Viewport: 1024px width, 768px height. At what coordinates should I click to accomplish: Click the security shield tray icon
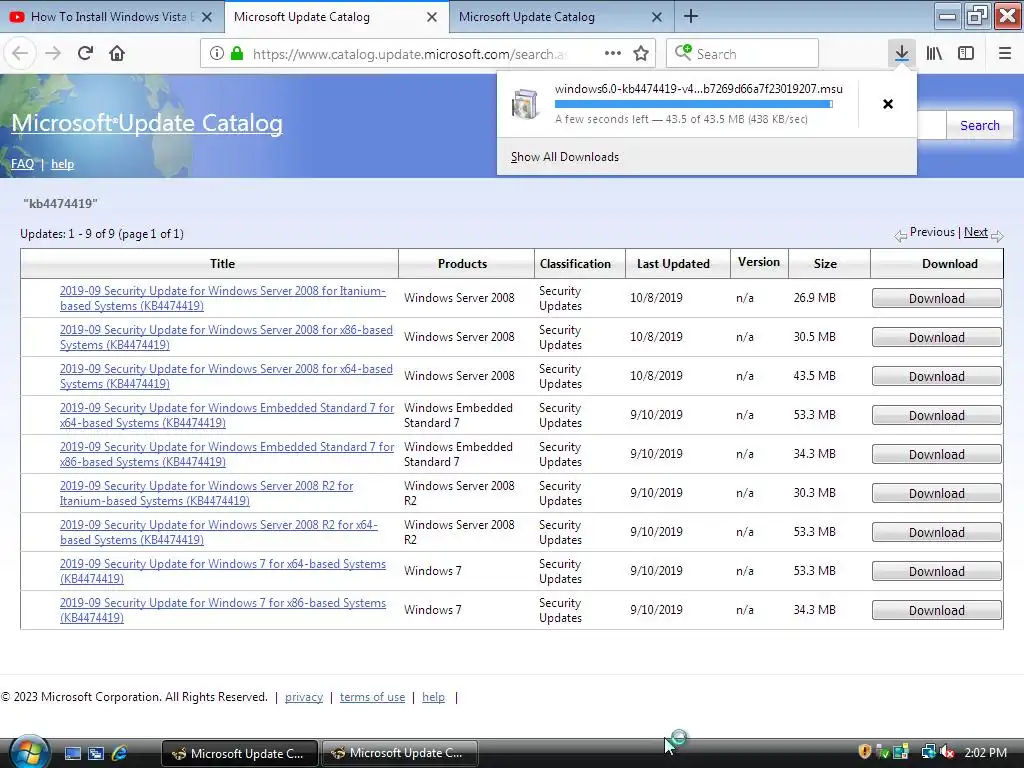[x=865, y=752]
